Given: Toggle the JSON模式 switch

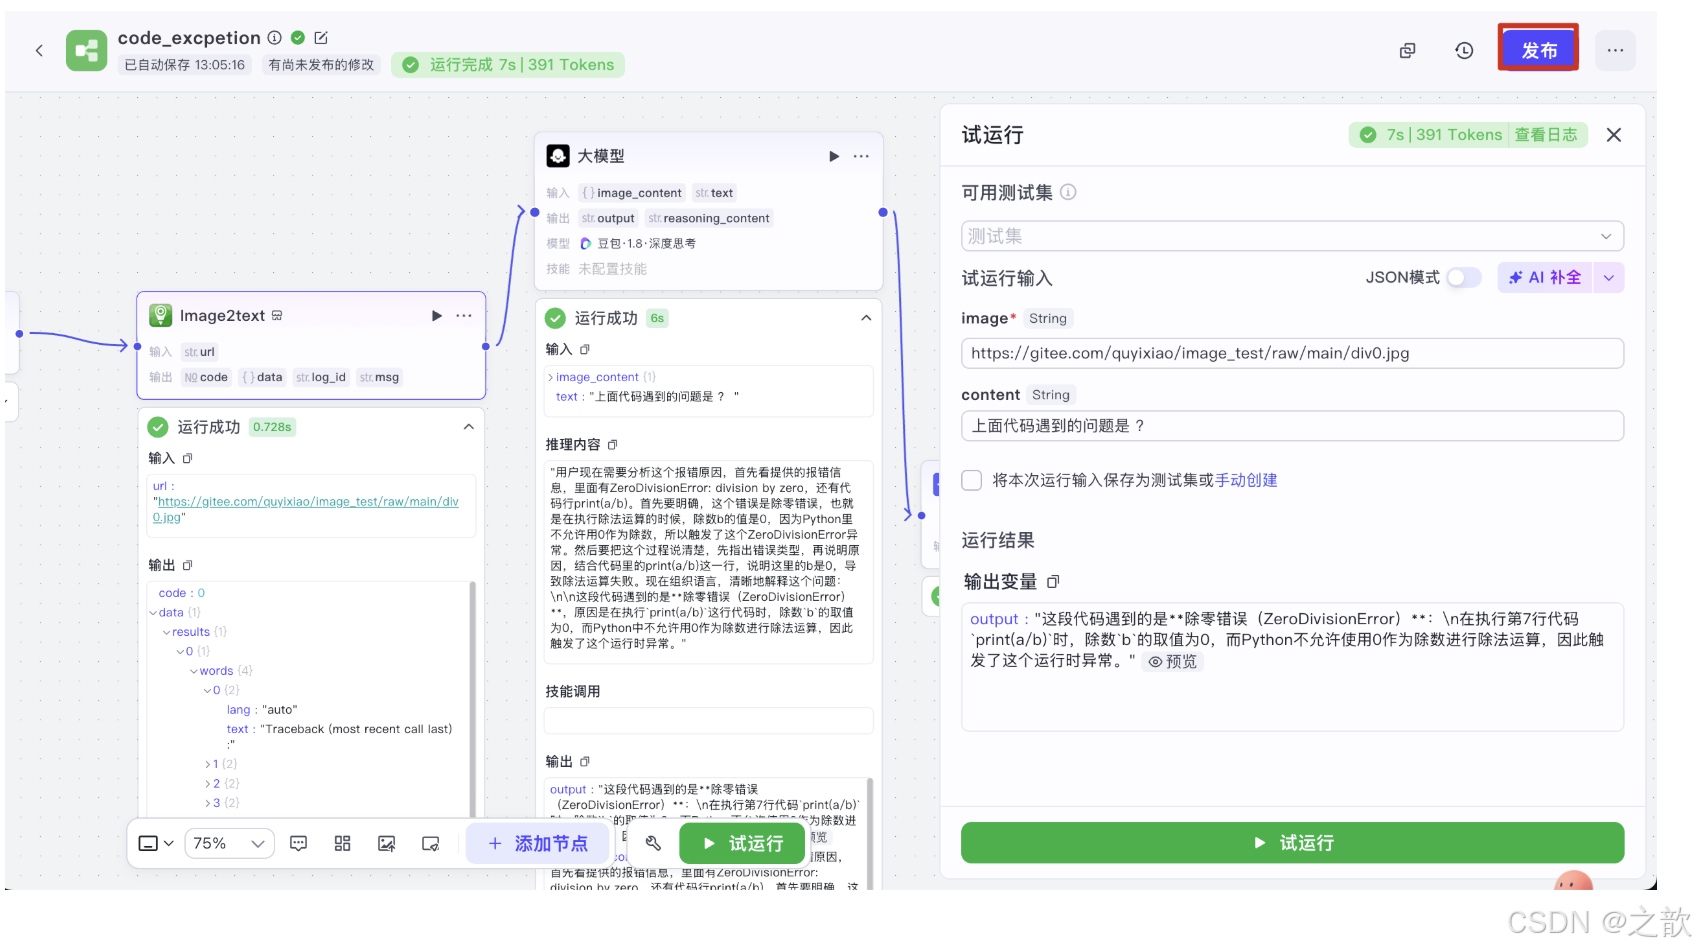Looking at the screenshot, I should [x=1463, y=278].
